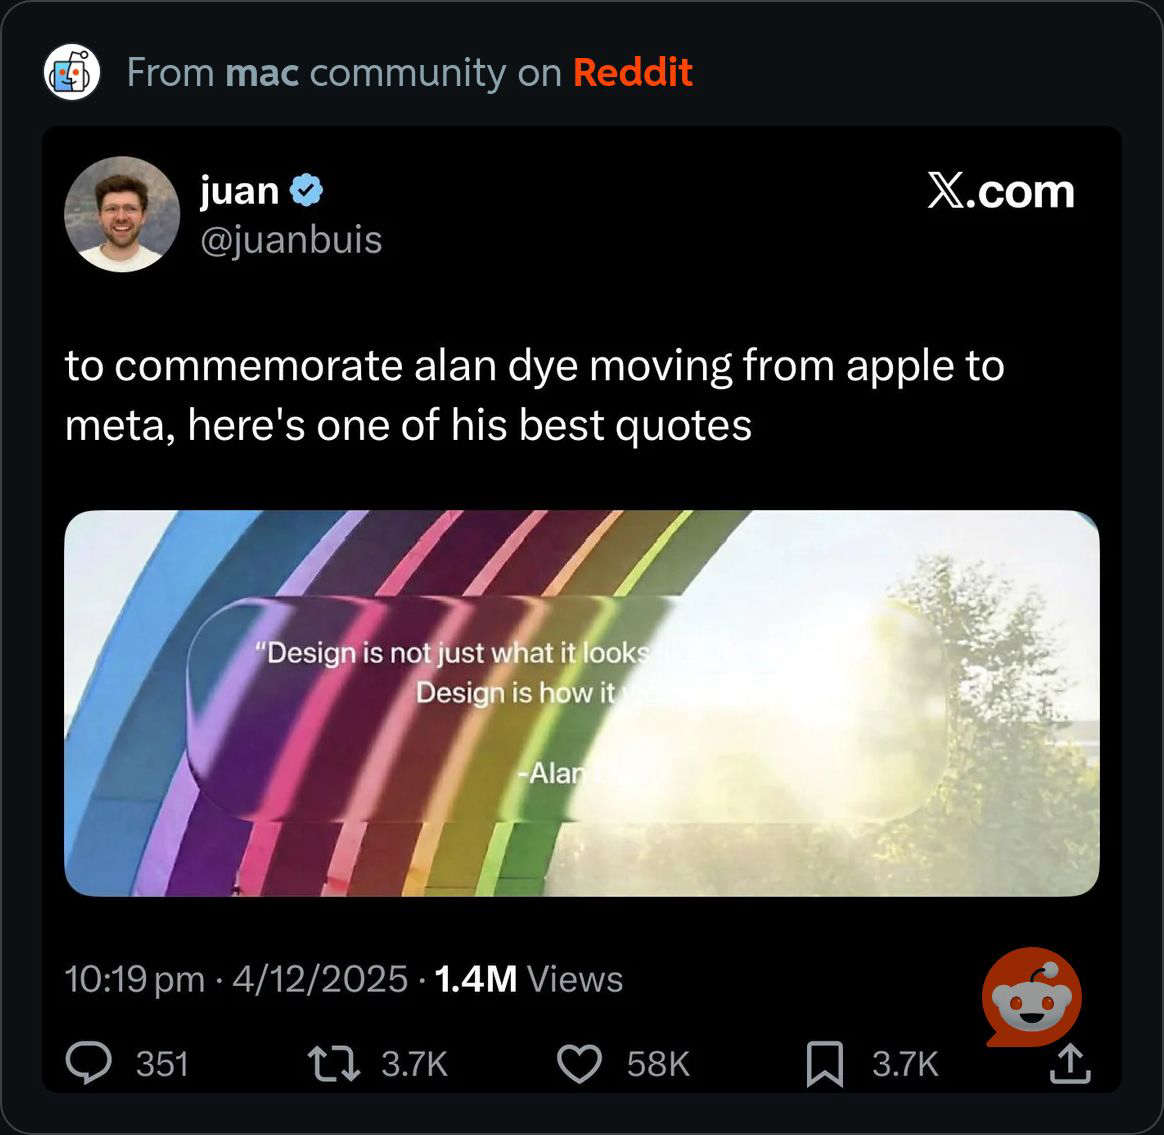The height and width of the screenshot is (1135, 1164).
Task: Open juan's profile picture
Action: (x=122, y=214)
